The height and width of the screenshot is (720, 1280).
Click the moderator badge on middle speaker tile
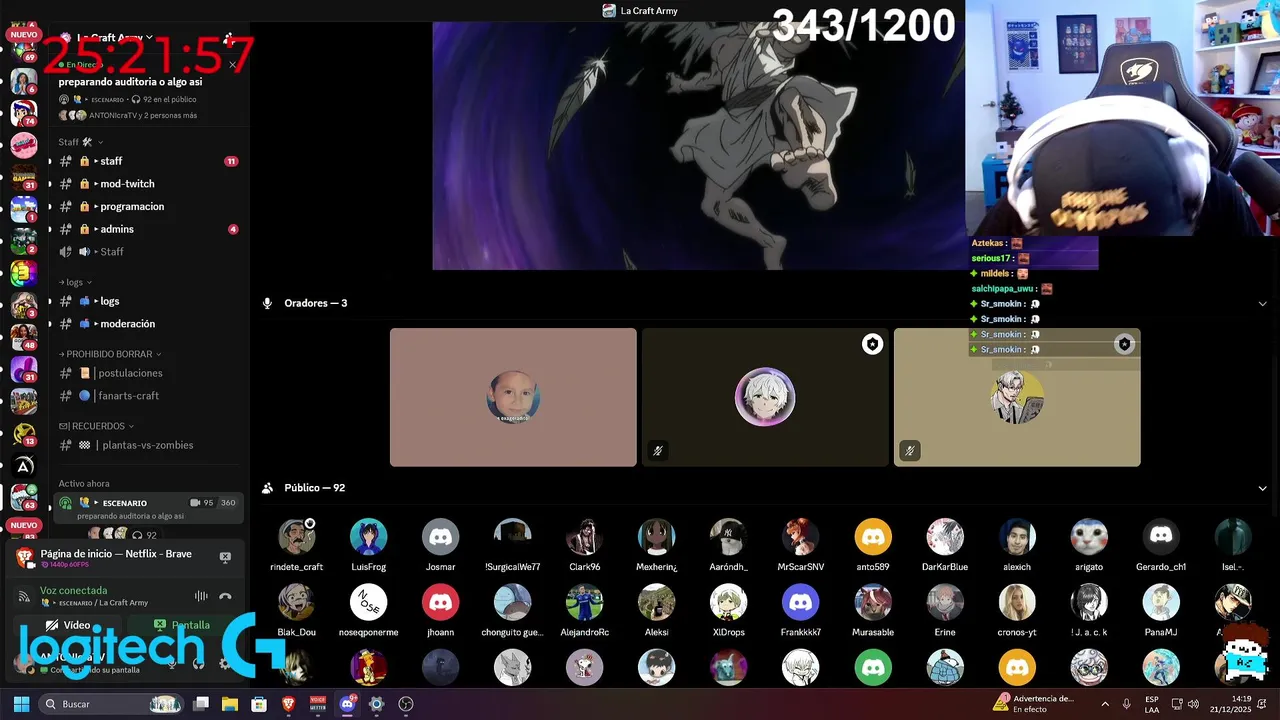pos(872,344)
